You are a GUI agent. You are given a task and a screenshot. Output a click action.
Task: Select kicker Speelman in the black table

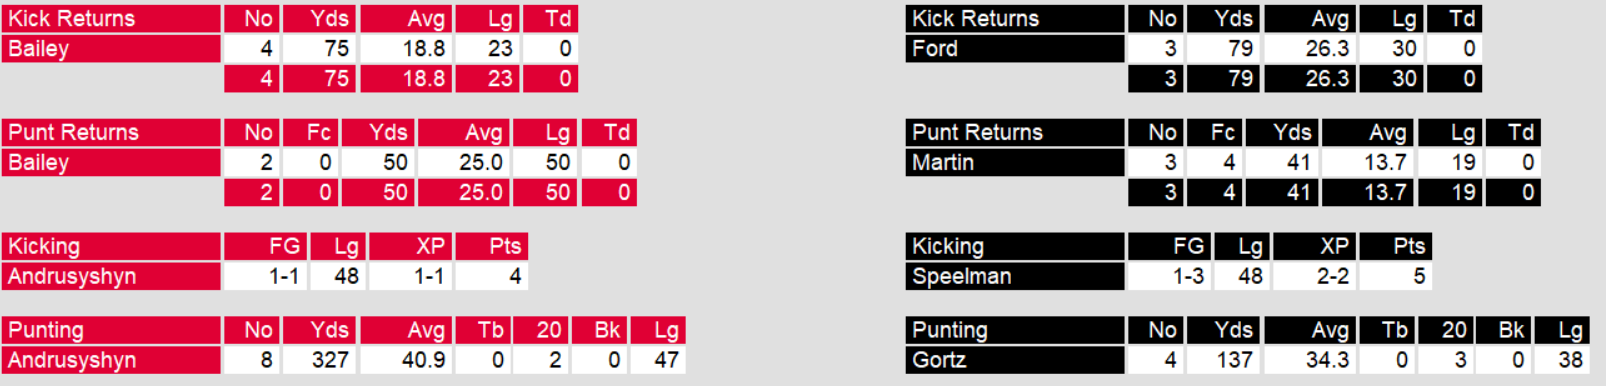click(x=1015, y=277)
